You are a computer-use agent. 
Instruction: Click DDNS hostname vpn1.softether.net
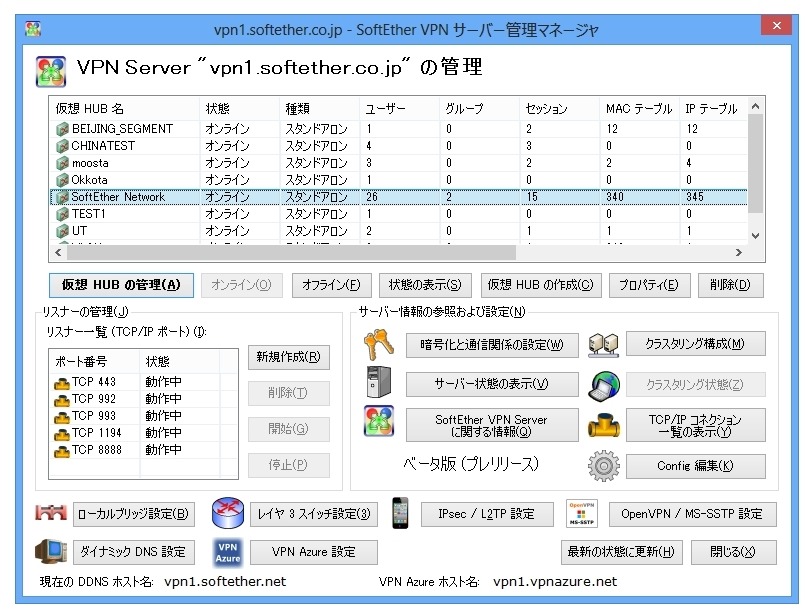[x=225, y=582]
